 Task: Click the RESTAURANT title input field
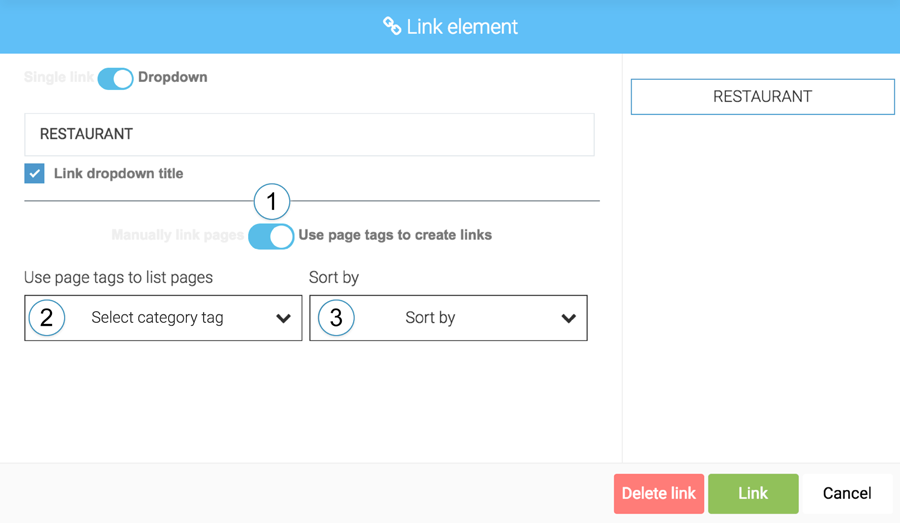pos(309,134)
